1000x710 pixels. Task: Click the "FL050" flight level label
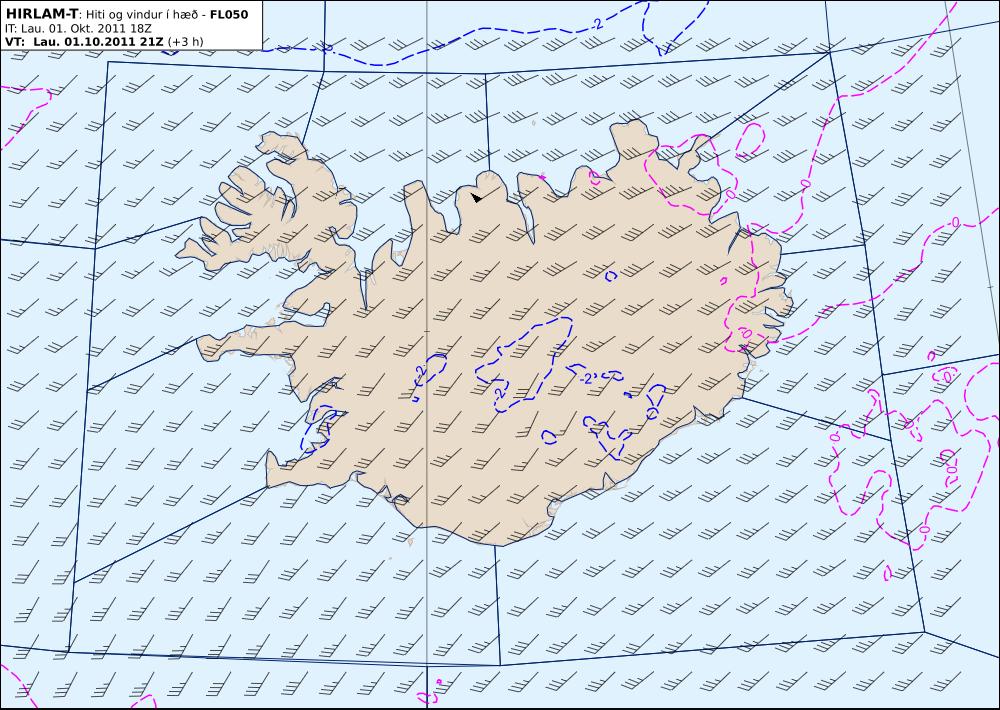[229, 15]
